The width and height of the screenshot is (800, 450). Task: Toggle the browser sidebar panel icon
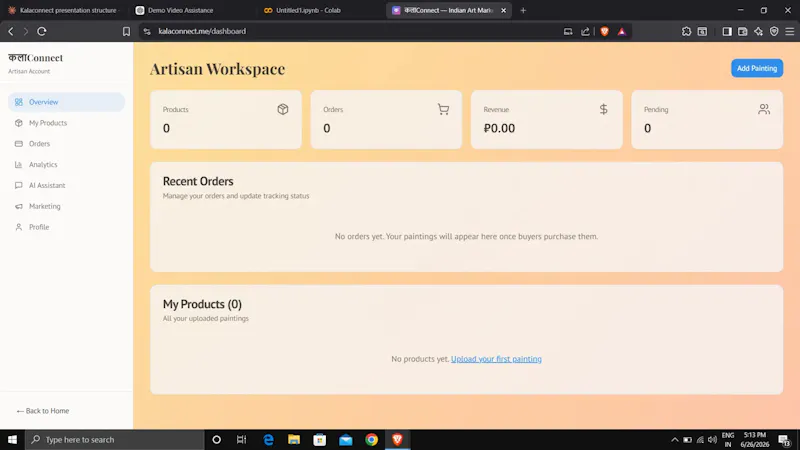[727, 32]
